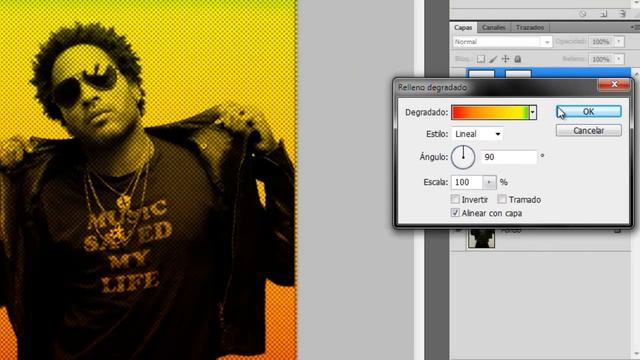
Task: Click the Ángulo field showing 90
Action: [x=509, y=157]
